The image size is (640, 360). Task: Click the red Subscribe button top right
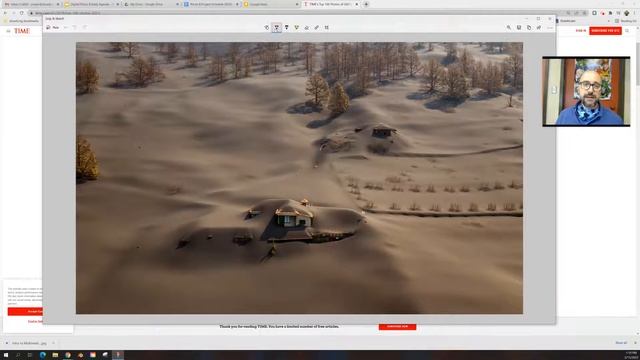605,31
